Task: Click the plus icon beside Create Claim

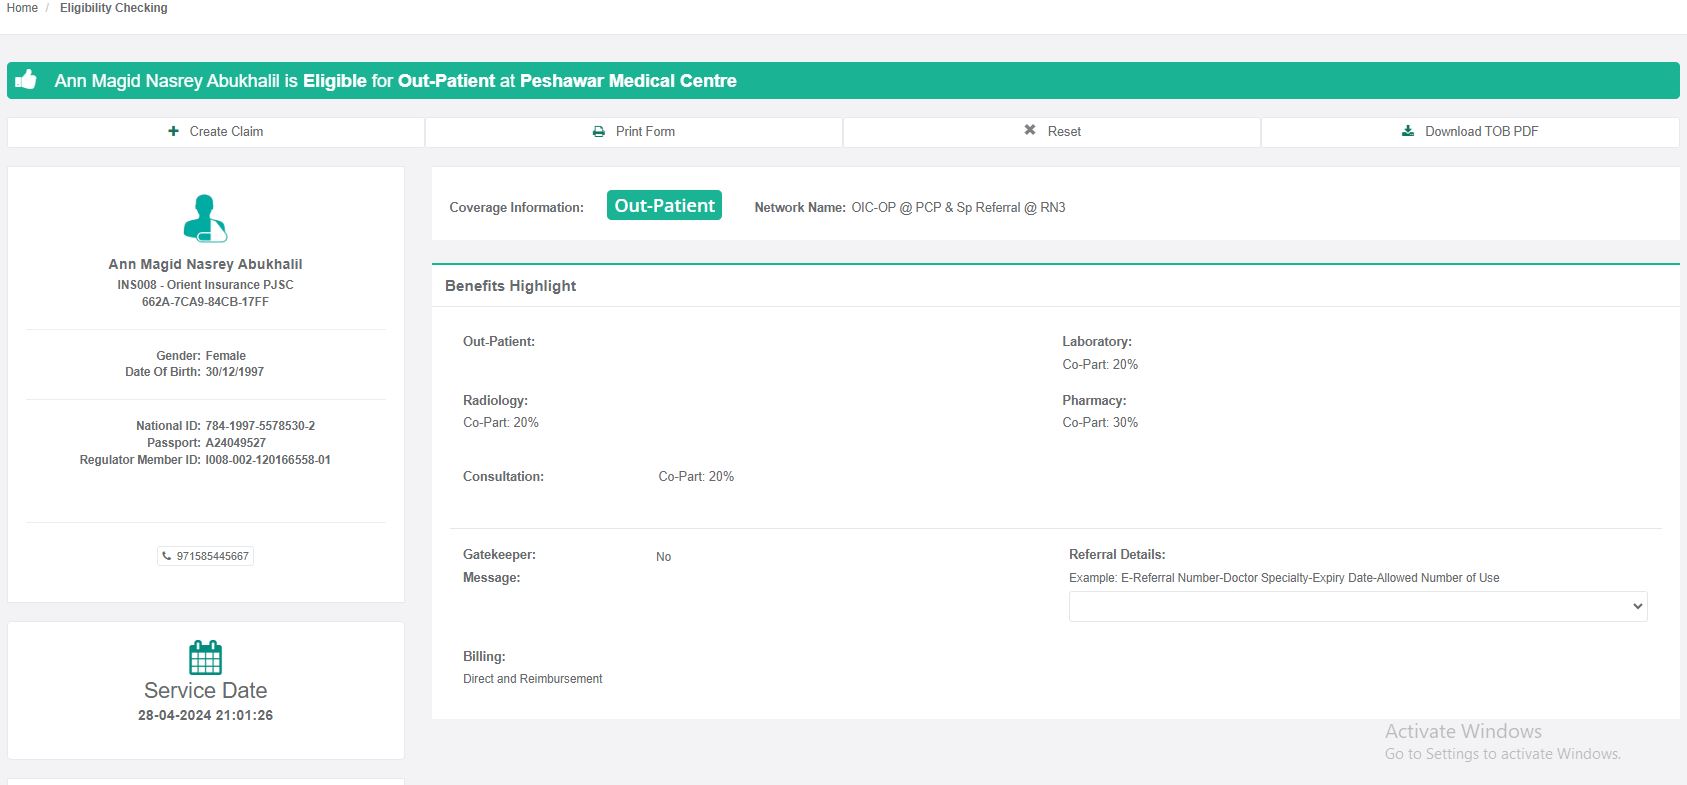Action: pyautogui.click(x=173, y=131)
